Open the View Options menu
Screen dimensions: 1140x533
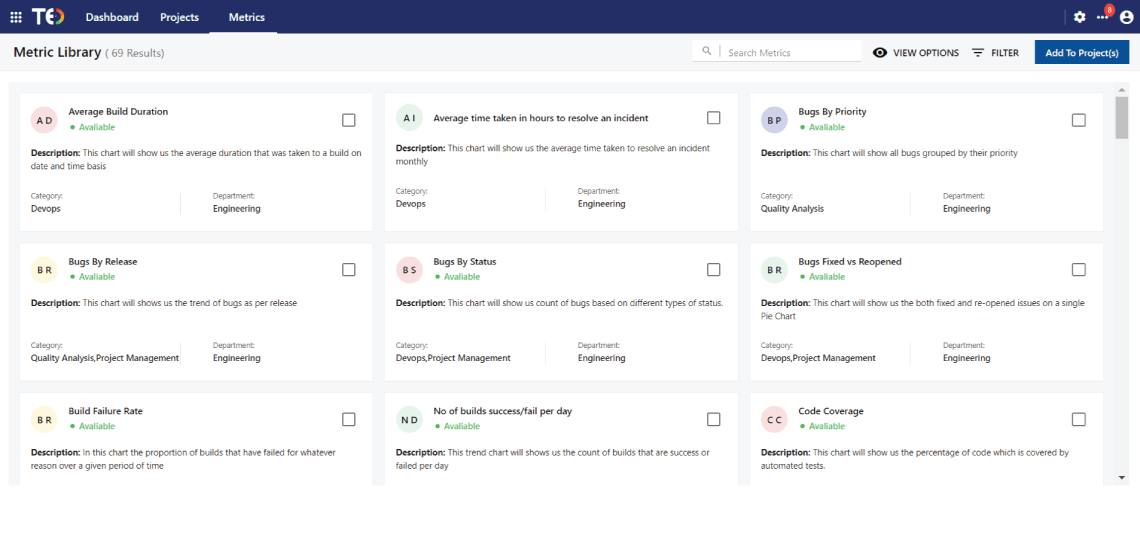coord(915,53)
